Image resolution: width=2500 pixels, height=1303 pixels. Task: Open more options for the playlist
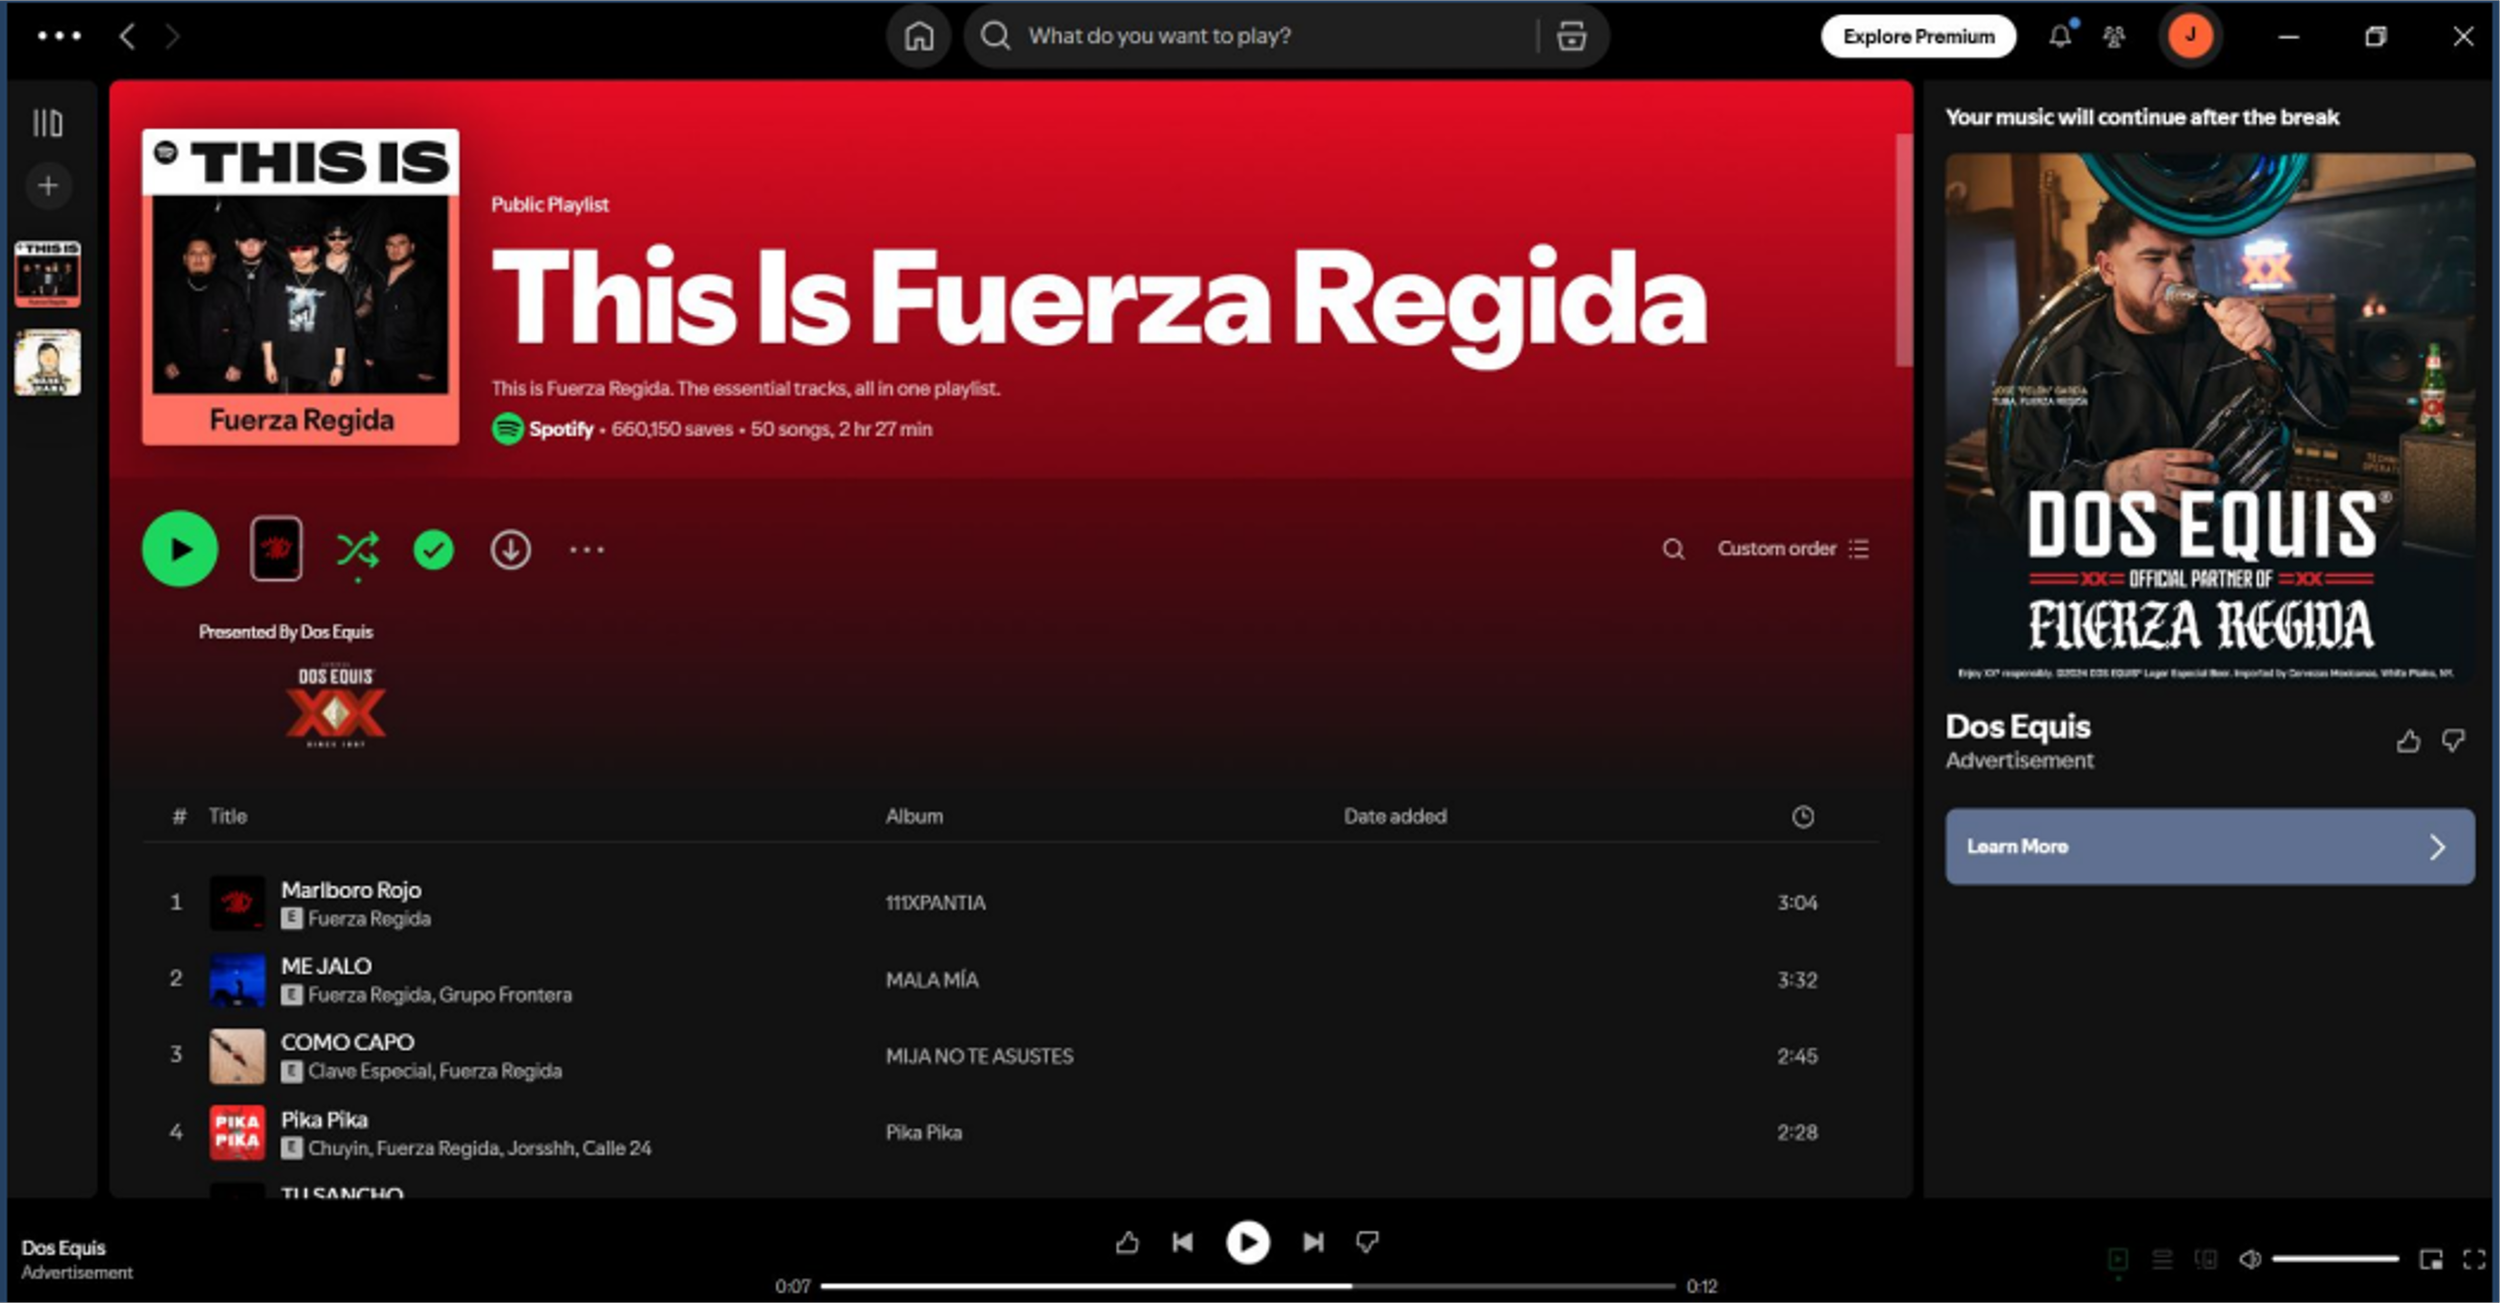pos(588,548)
